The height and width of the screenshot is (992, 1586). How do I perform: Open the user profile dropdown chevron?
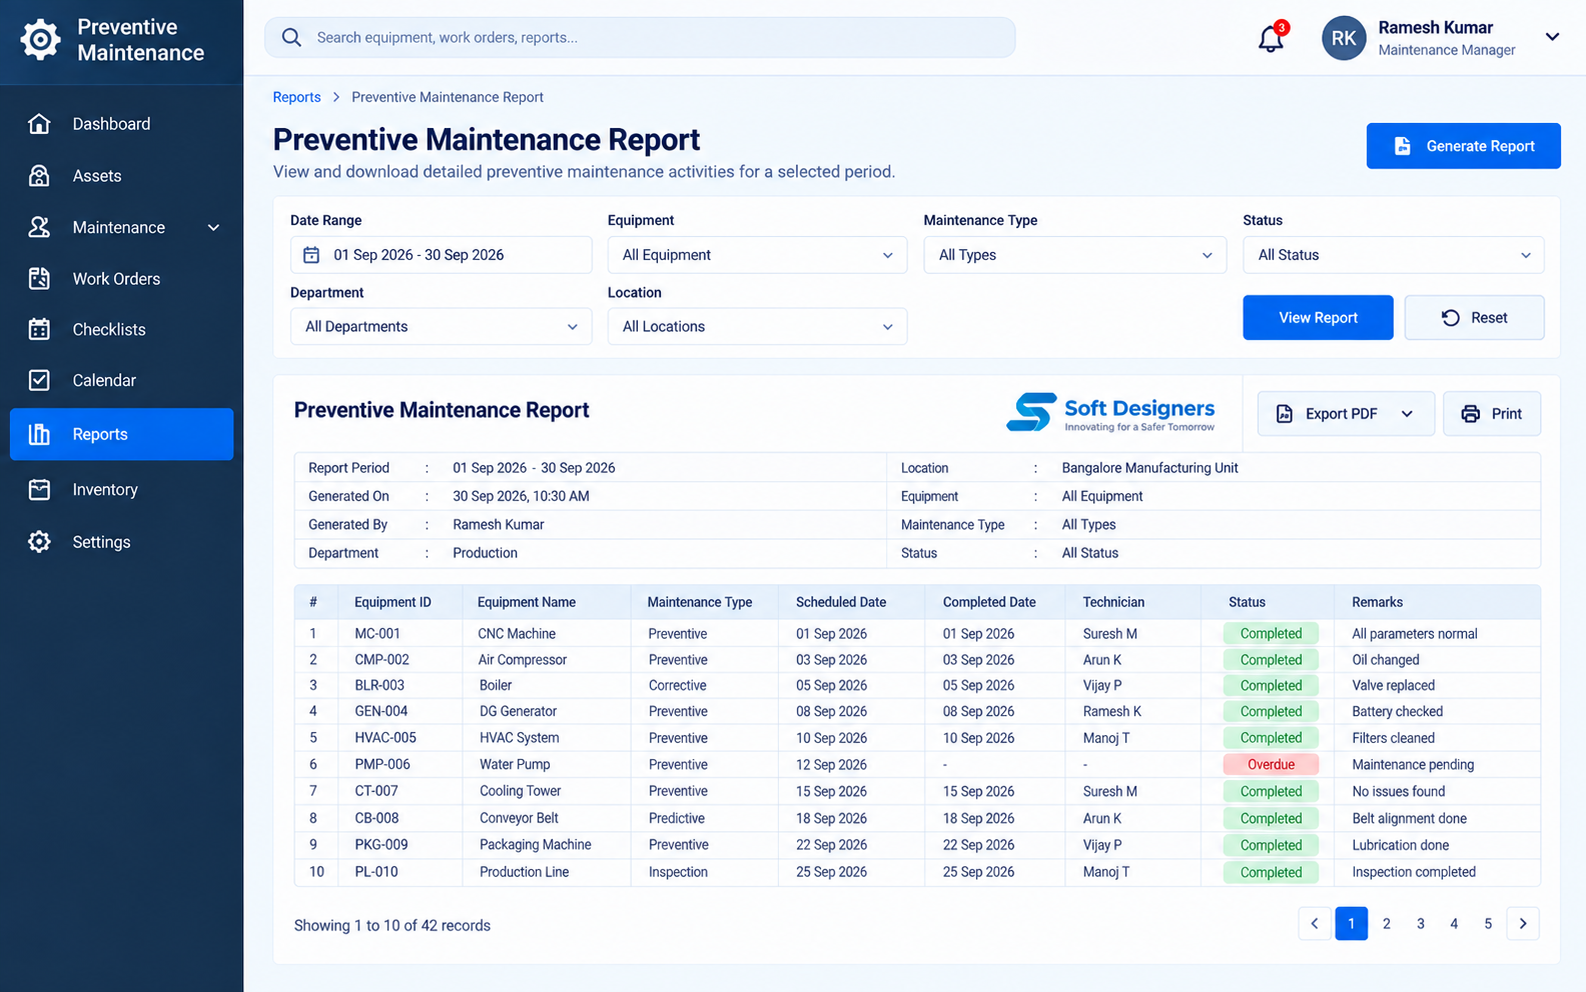1552,37
